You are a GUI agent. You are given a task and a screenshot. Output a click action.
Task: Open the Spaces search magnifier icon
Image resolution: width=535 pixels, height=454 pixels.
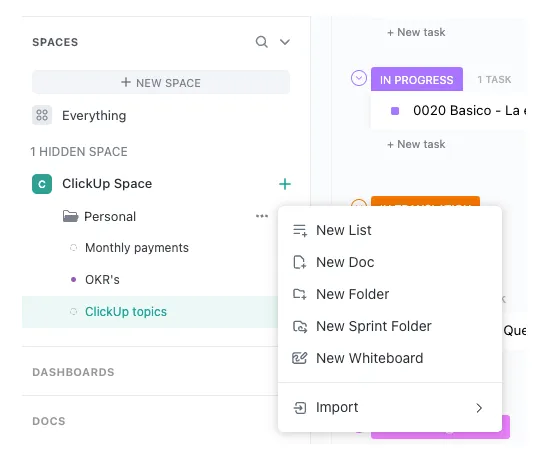(x=261, y=42)
